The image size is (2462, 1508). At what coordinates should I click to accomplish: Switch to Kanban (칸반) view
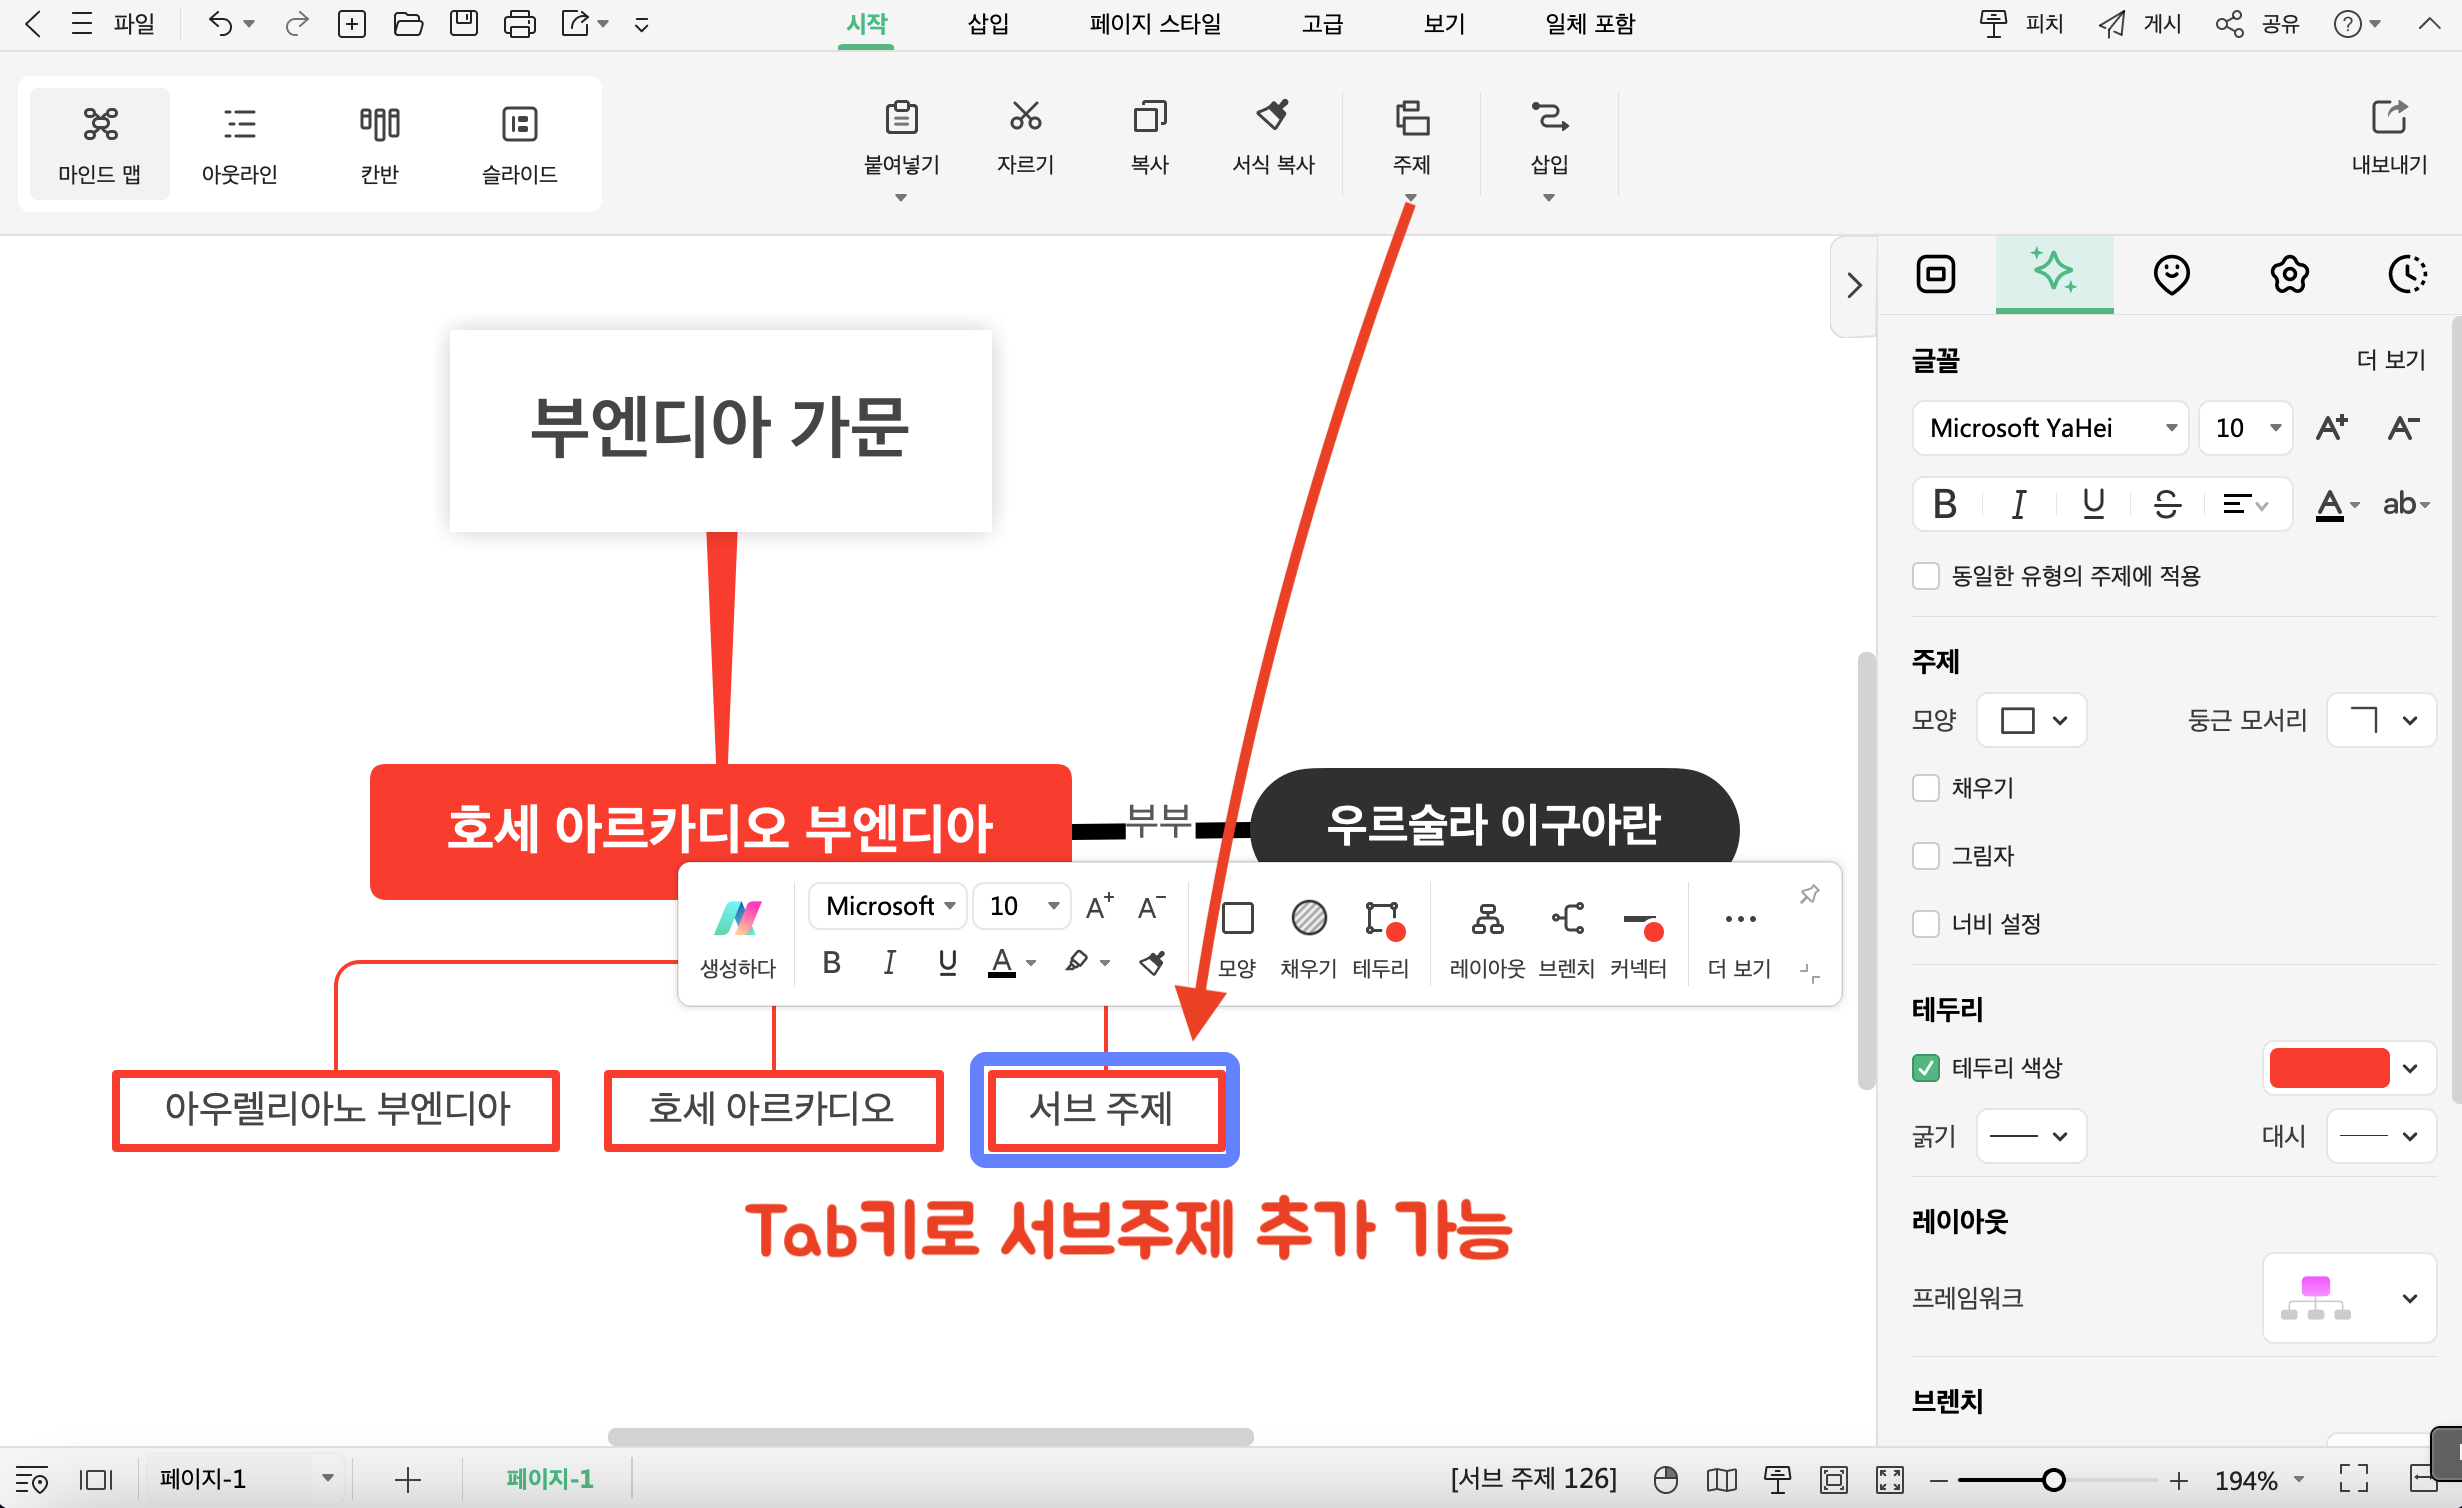(380, 144)
